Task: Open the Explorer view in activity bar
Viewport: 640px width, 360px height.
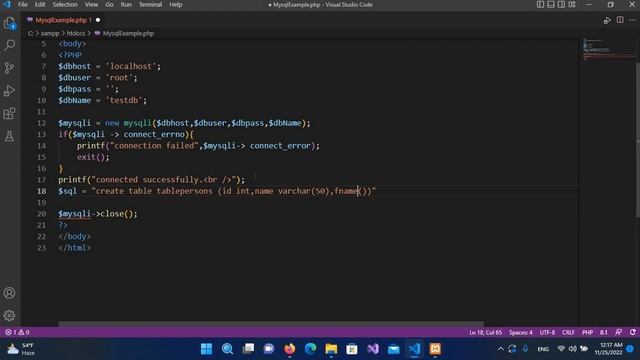Action: click(9, 23)
